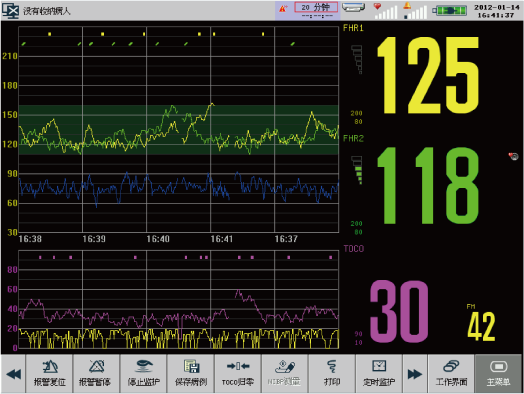Screen dimensions: 524x394
Task: Open the 工作界面 work interface selector
Action: point(451,373)
